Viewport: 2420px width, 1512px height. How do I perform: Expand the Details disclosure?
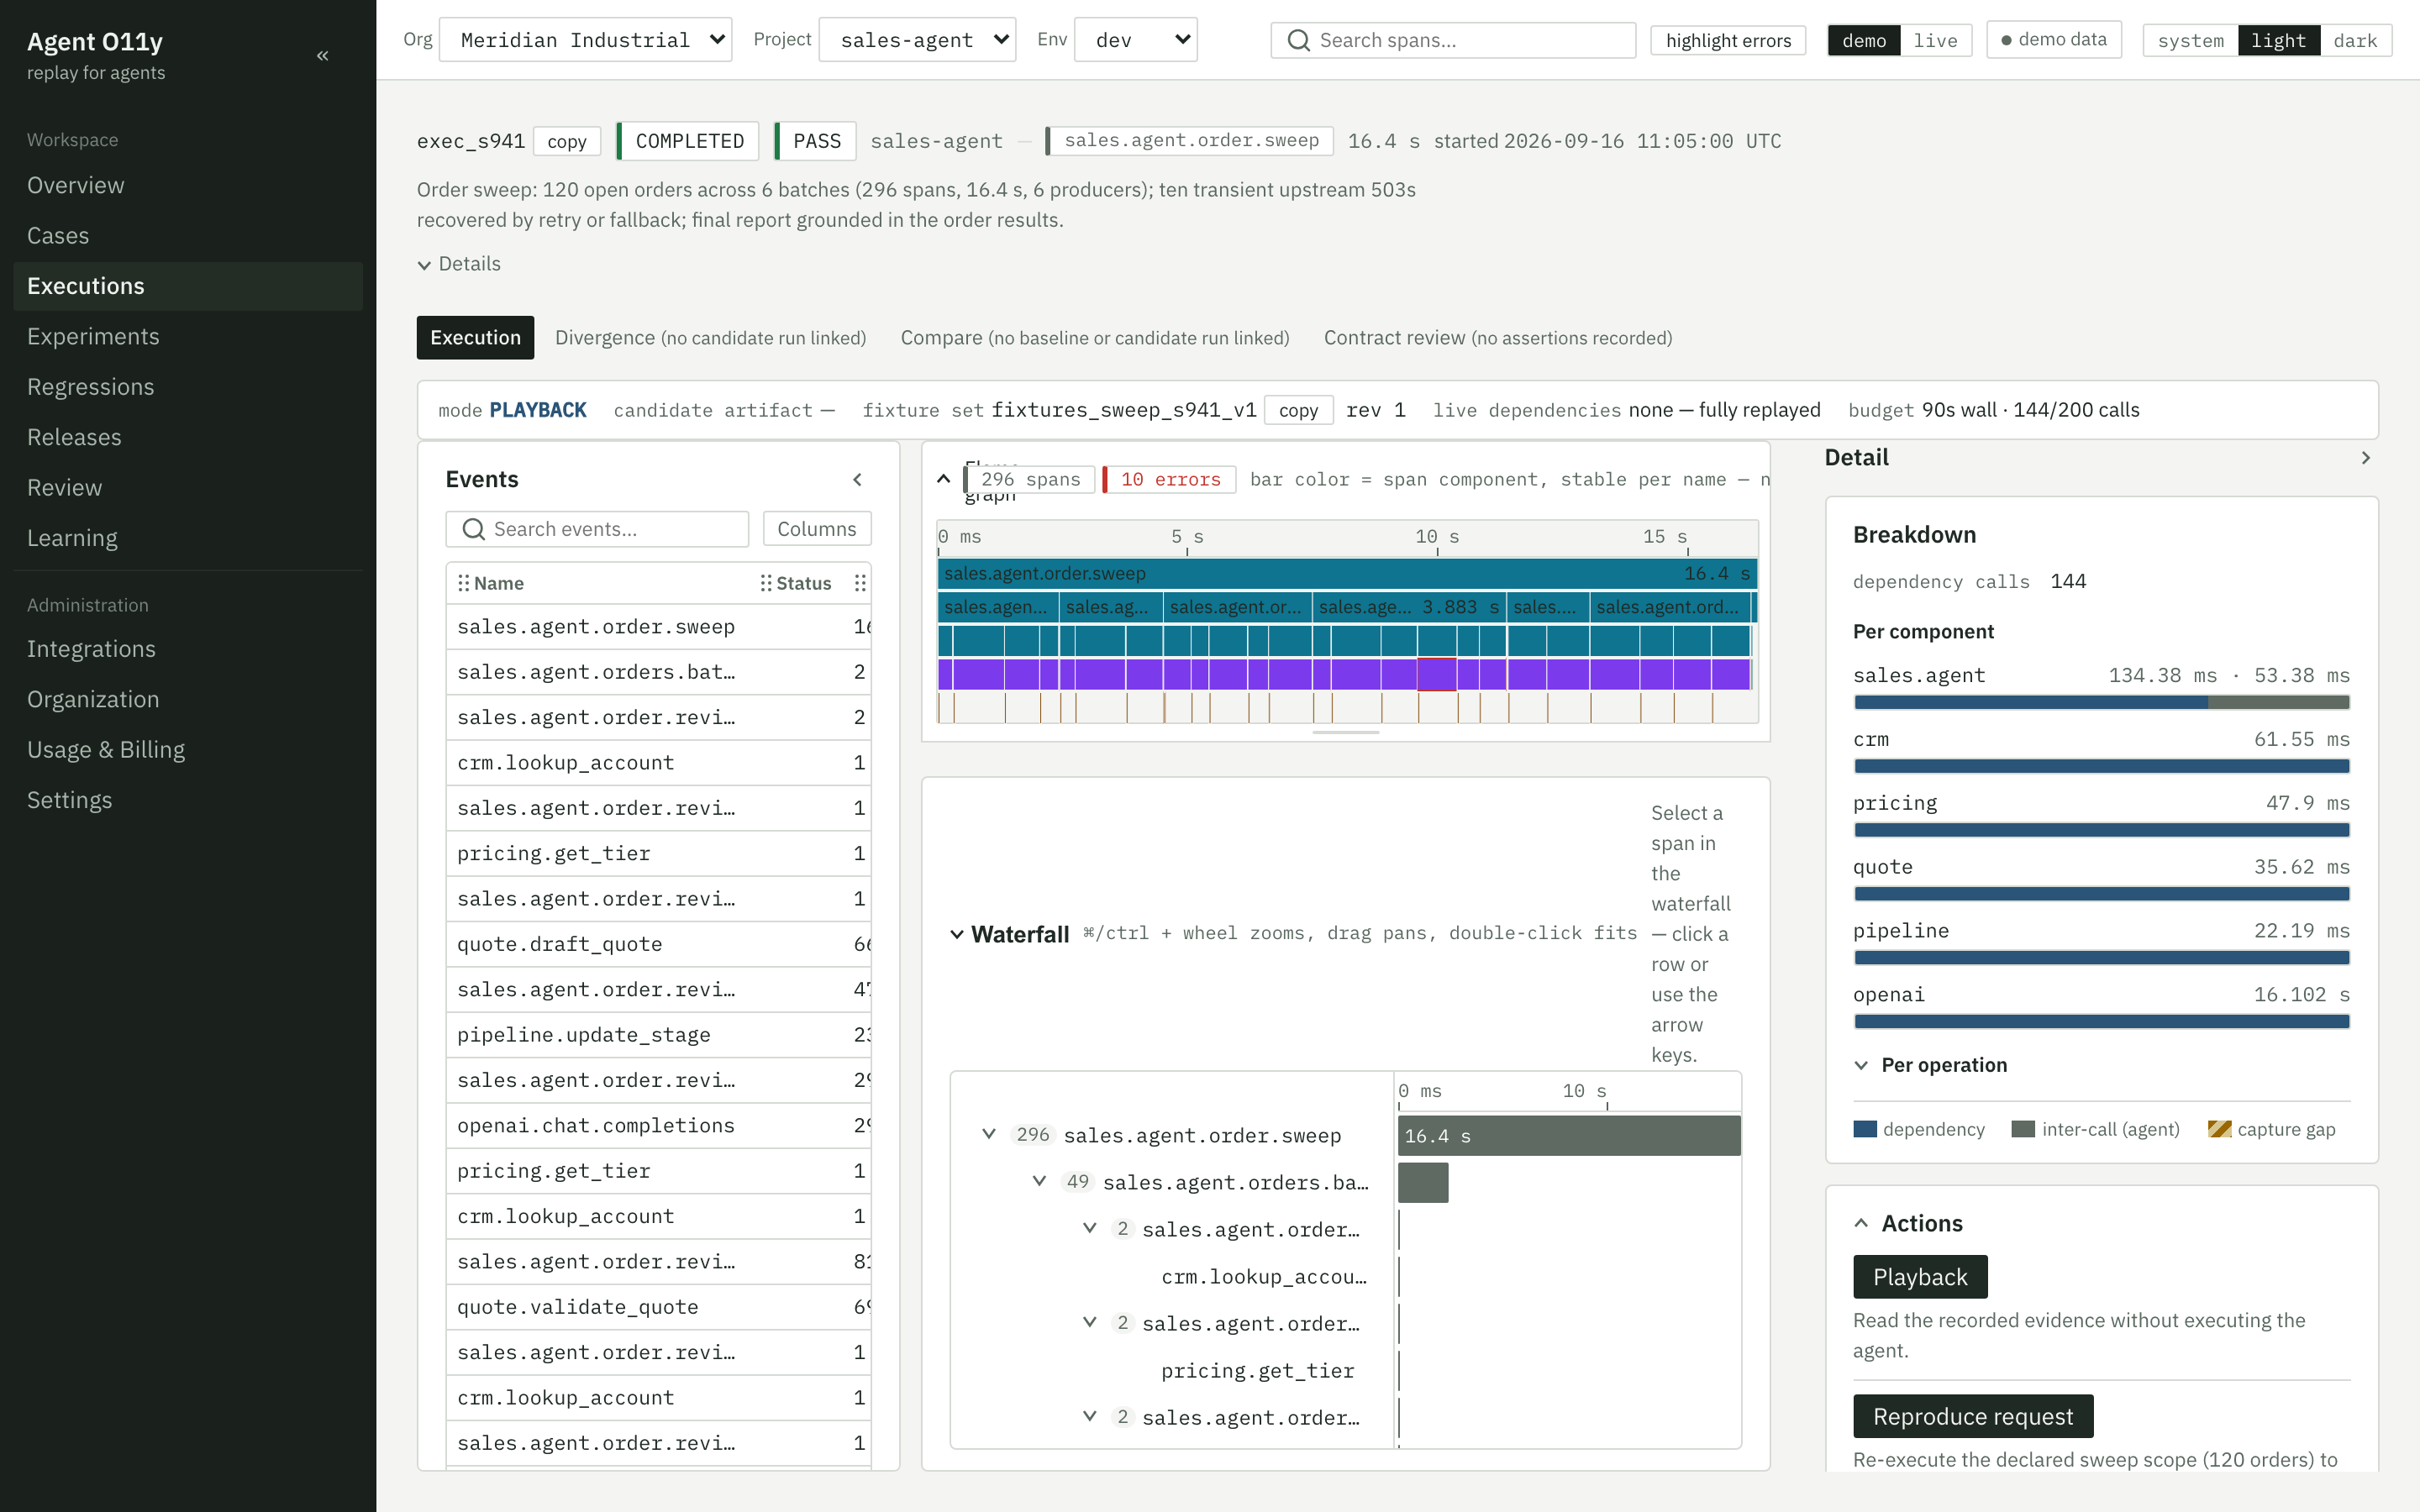coord(459,264)
